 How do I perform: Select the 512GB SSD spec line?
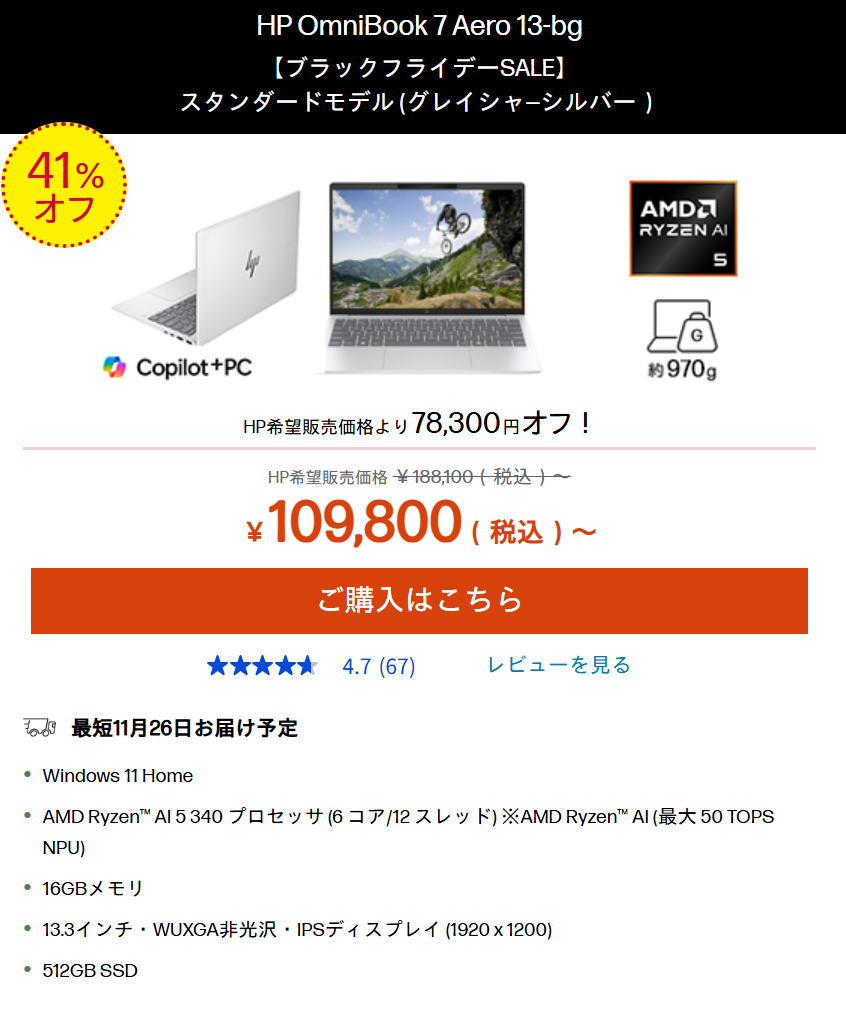(90, 970)
